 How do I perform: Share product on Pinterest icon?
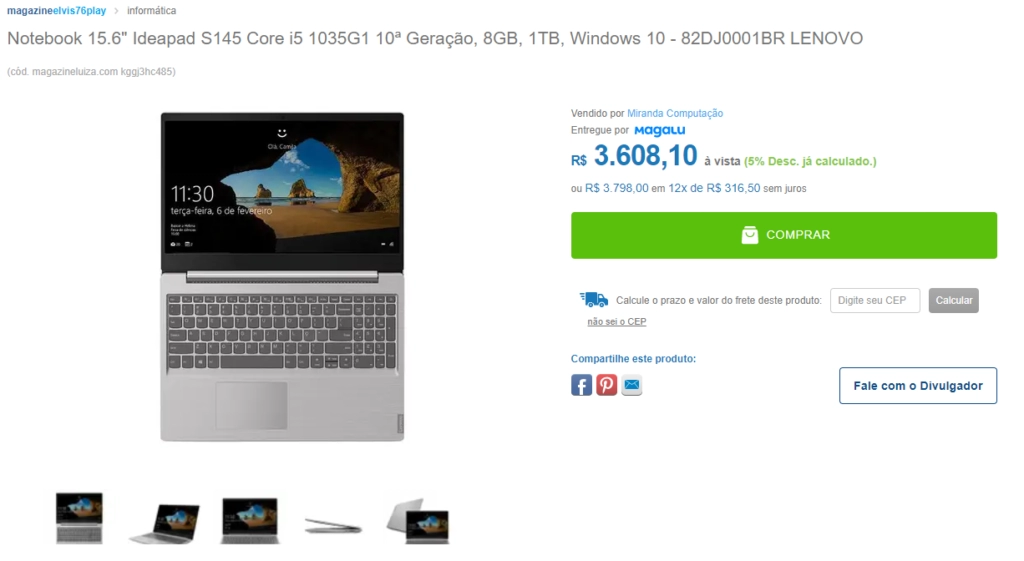tap(606, 385)
